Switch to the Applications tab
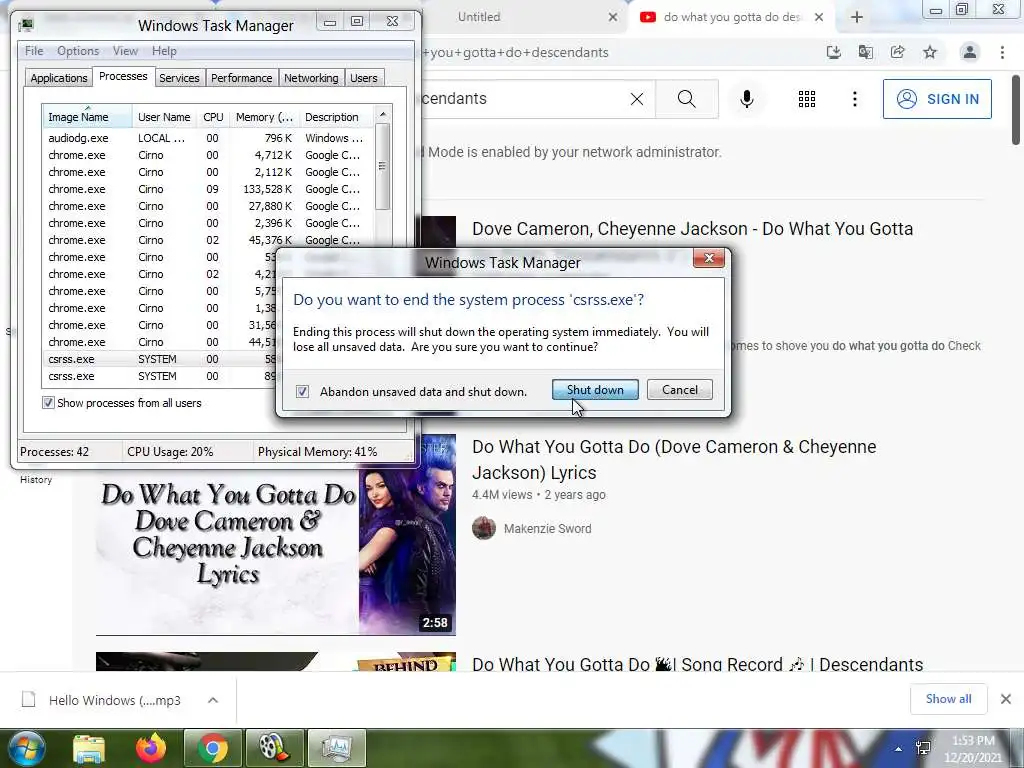Screen dimensions: 1024x768 pos(59,78)
